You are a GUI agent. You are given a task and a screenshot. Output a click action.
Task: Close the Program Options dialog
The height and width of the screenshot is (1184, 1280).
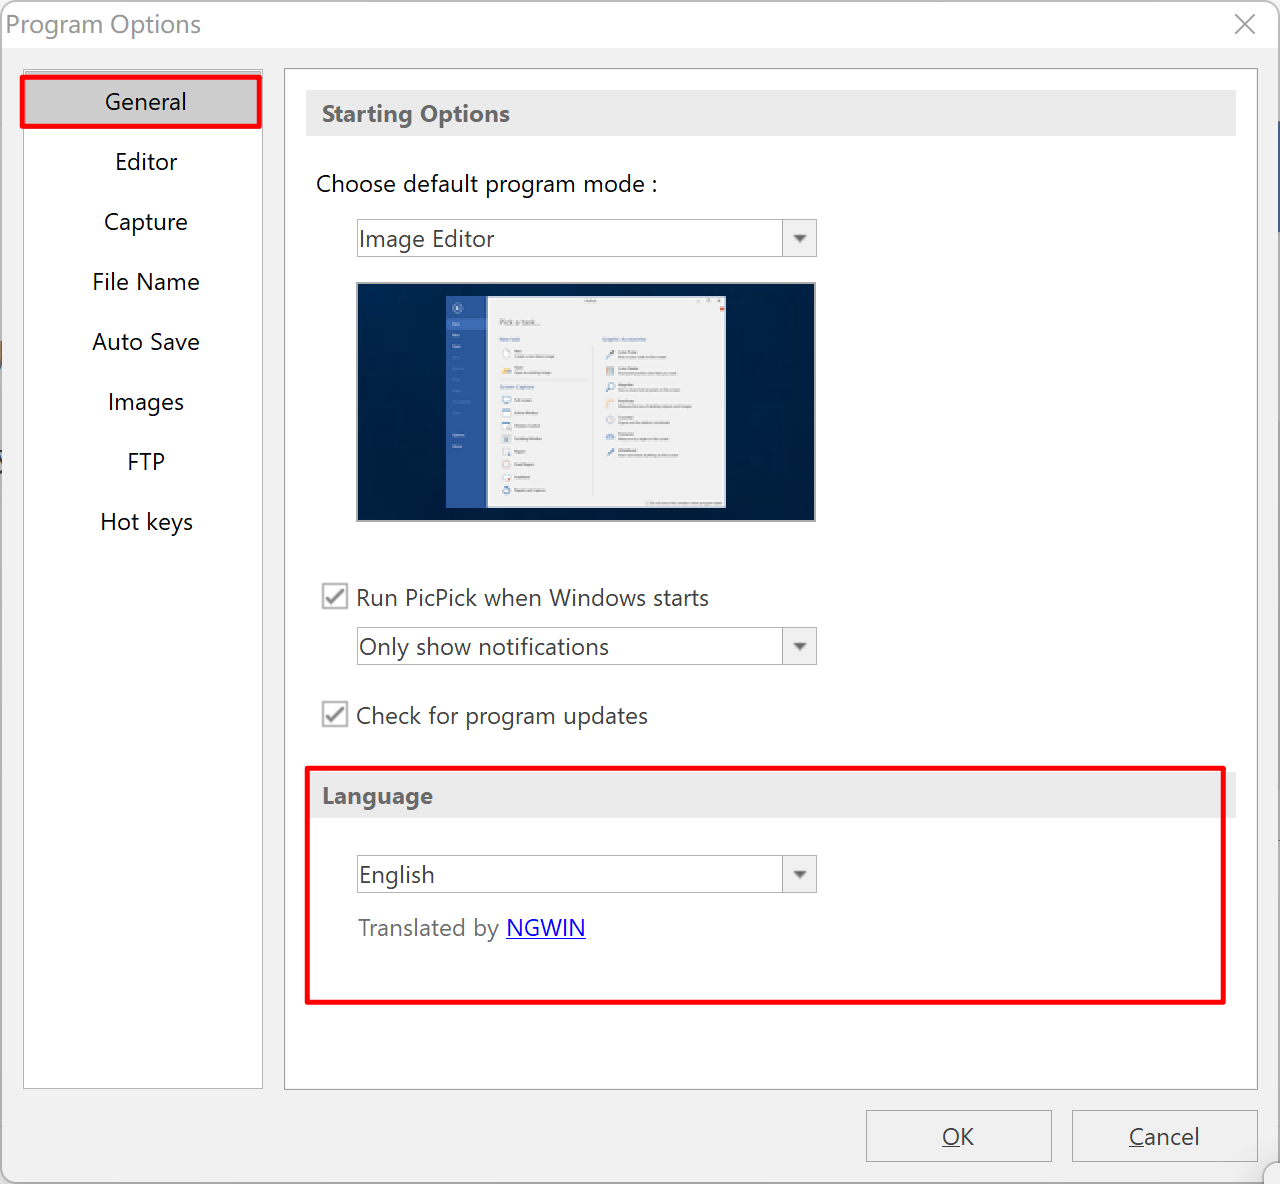click(x=1245, y=24)
